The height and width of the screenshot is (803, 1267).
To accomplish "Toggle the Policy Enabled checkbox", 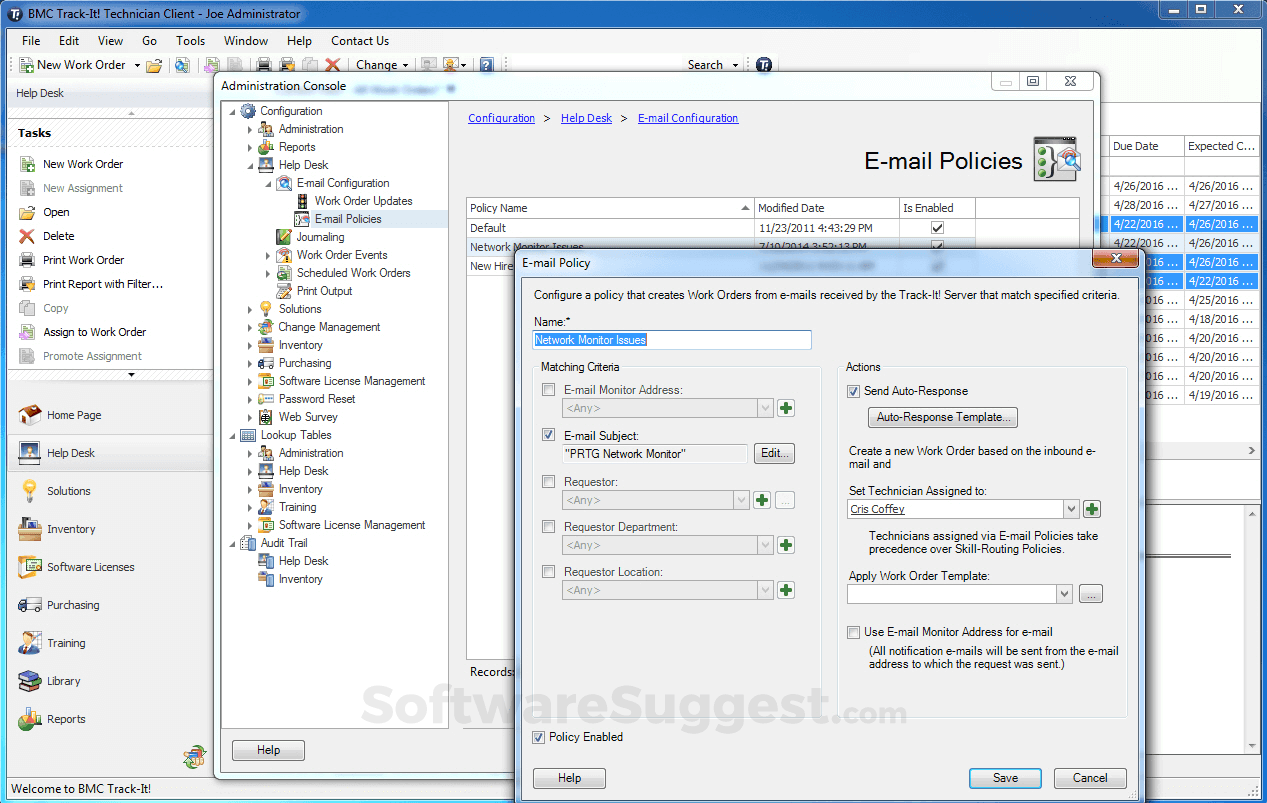I will click(540, 737).
